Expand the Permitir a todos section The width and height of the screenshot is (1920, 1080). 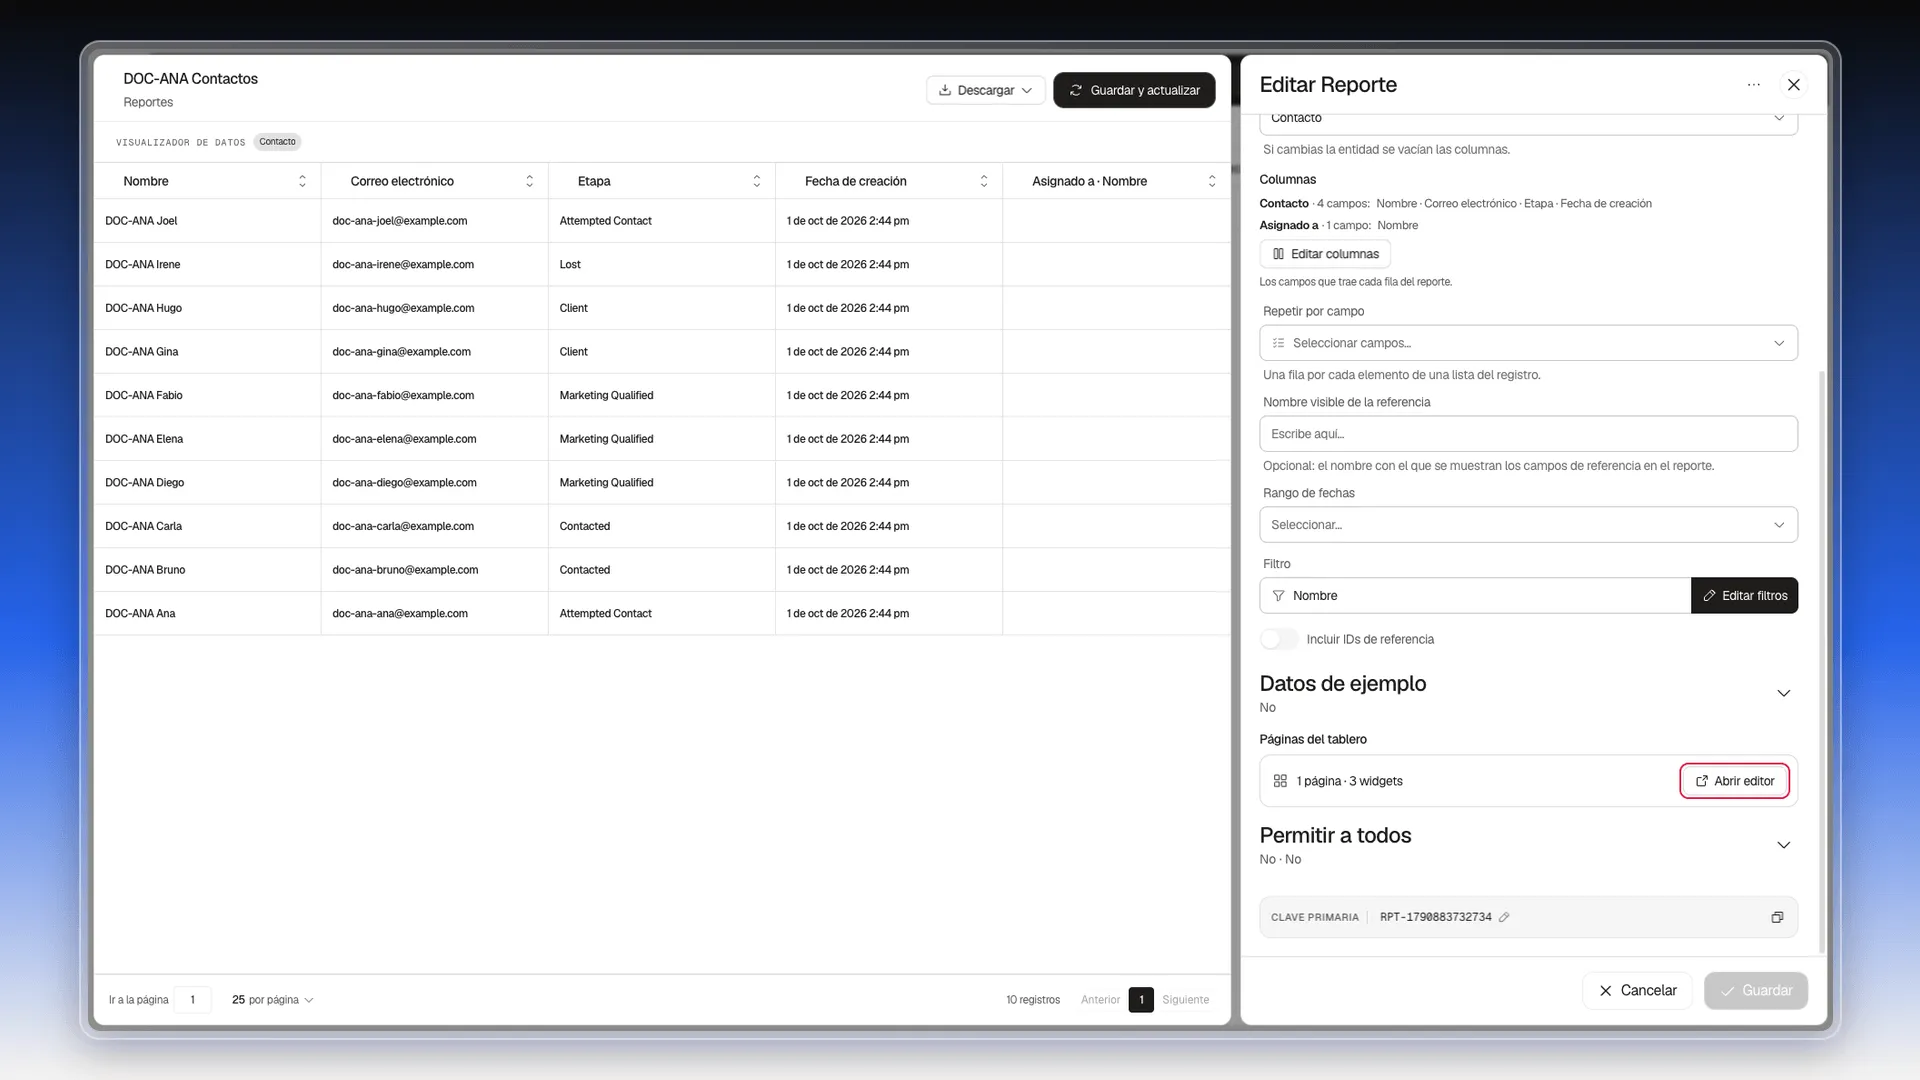point(1783,845)
